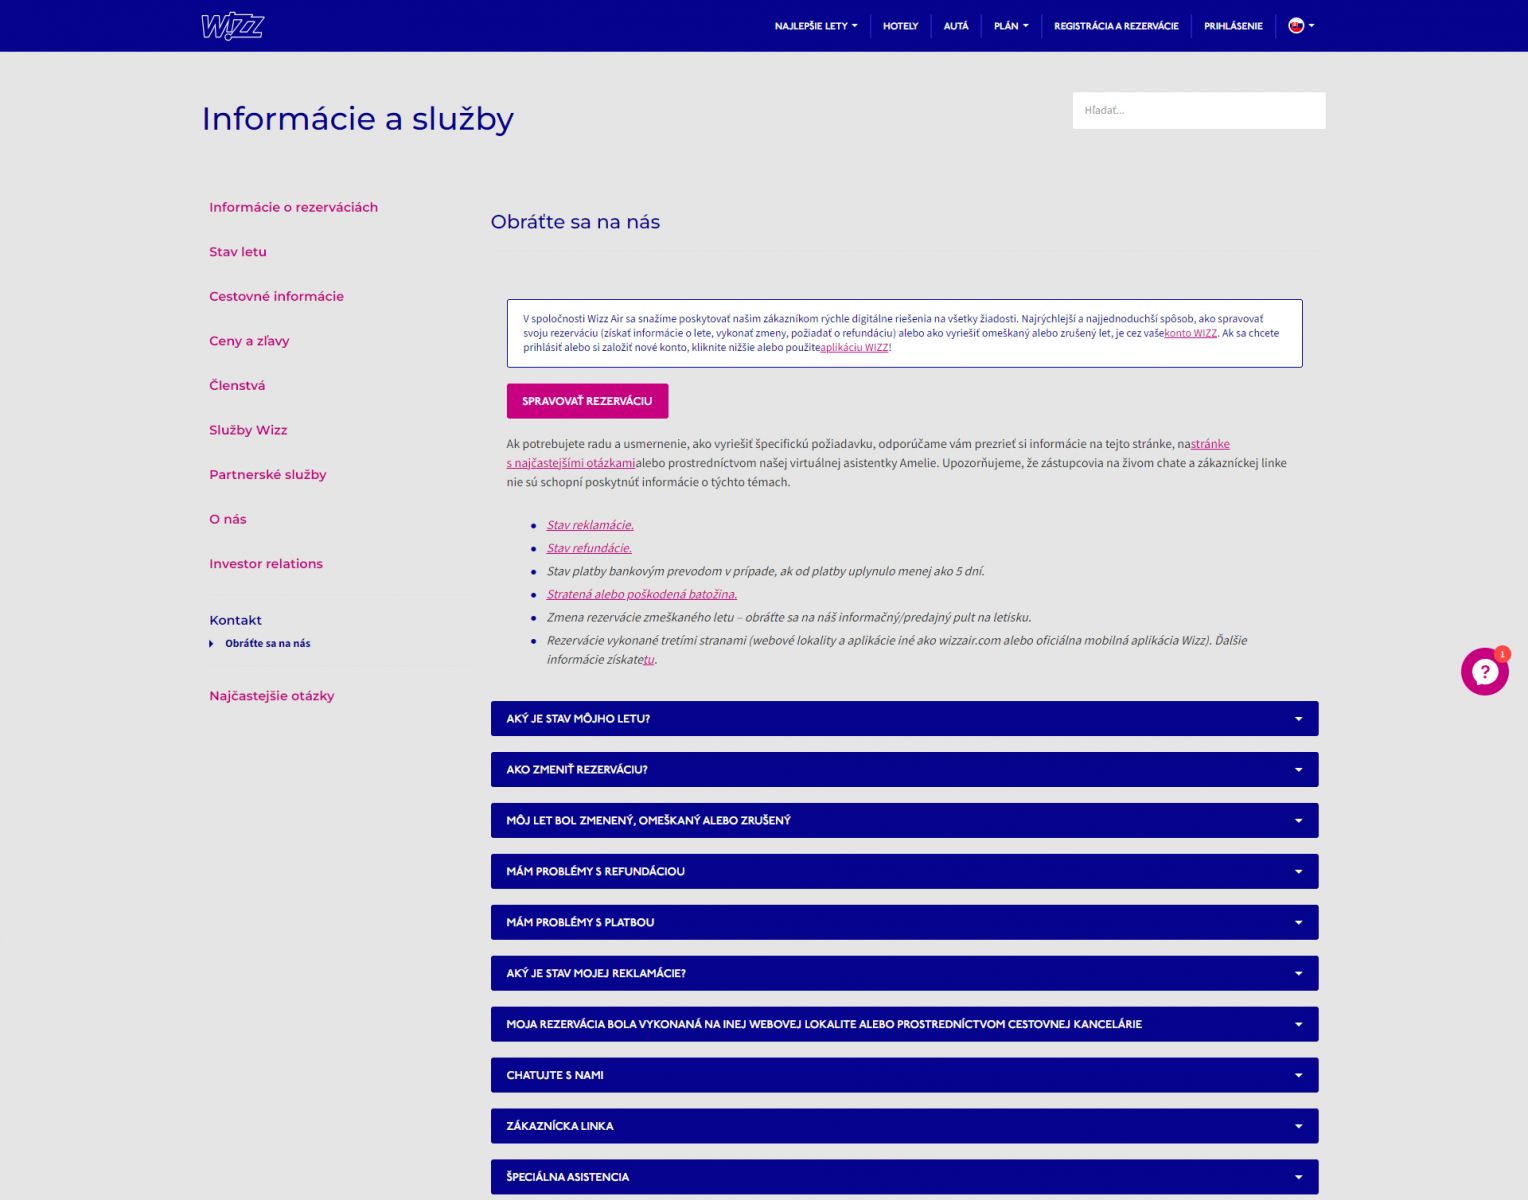
Task: Go to Hotely in top navigation
Action: pos(900,26)
